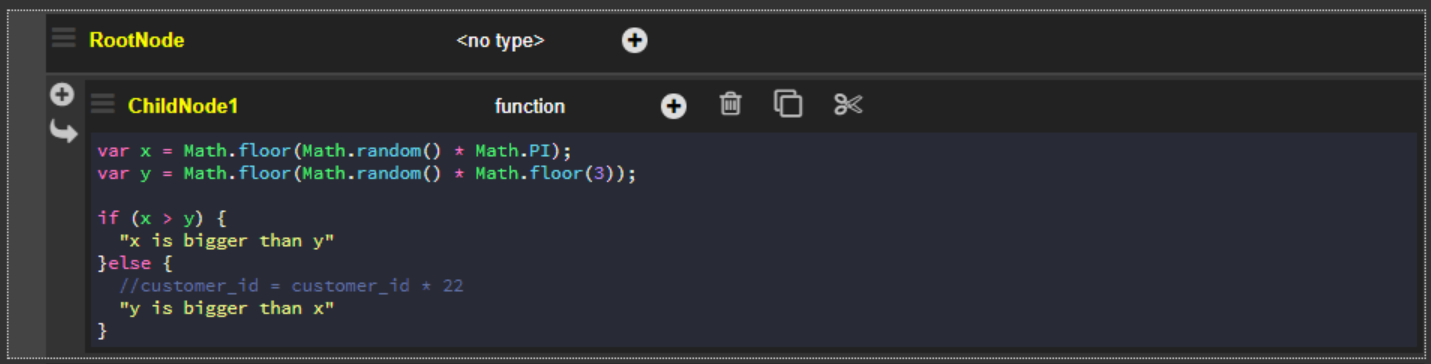This screenshot has height=364, width=1431.
Task: Click the plus icon left of ChildNode1
Action: tap(62, 95)
